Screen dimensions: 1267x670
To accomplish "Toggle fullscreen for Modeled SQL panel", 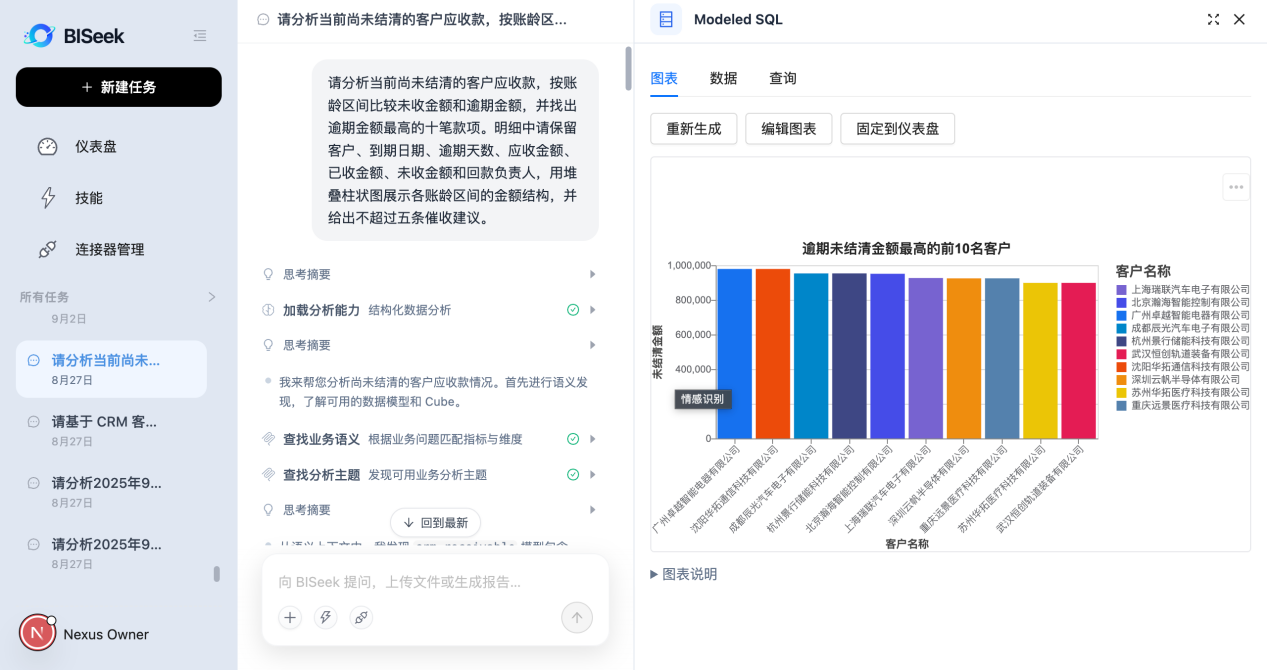I will point(1213,19).
